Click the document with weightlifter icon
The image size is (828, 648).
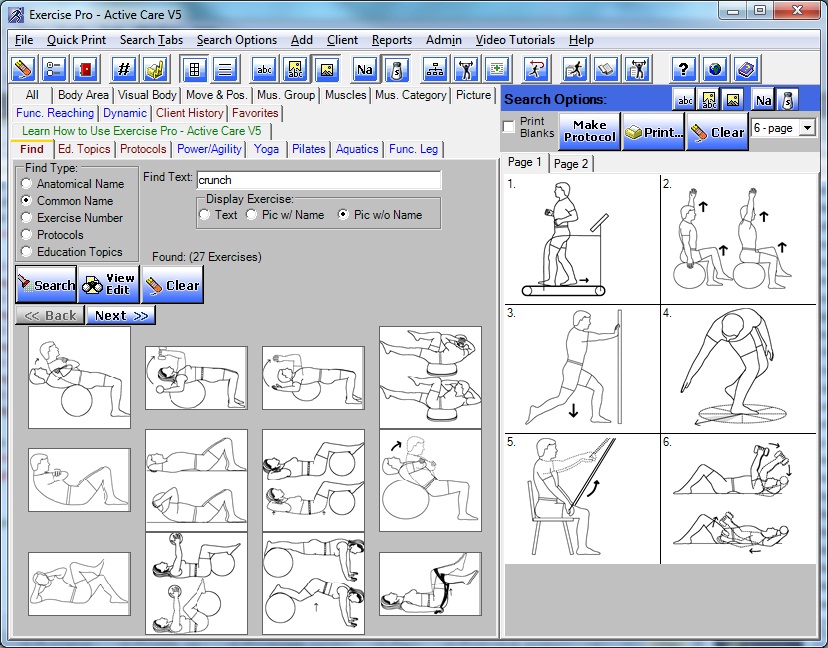tap(637, 69)
